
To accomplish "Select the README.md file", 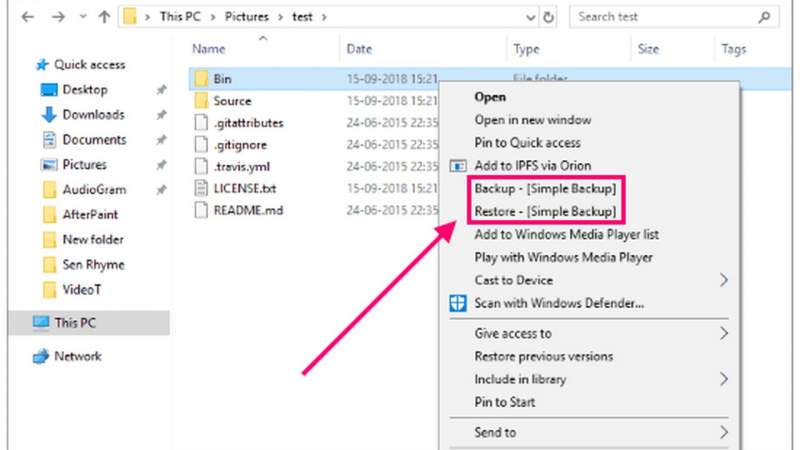I will pos(248,210).
